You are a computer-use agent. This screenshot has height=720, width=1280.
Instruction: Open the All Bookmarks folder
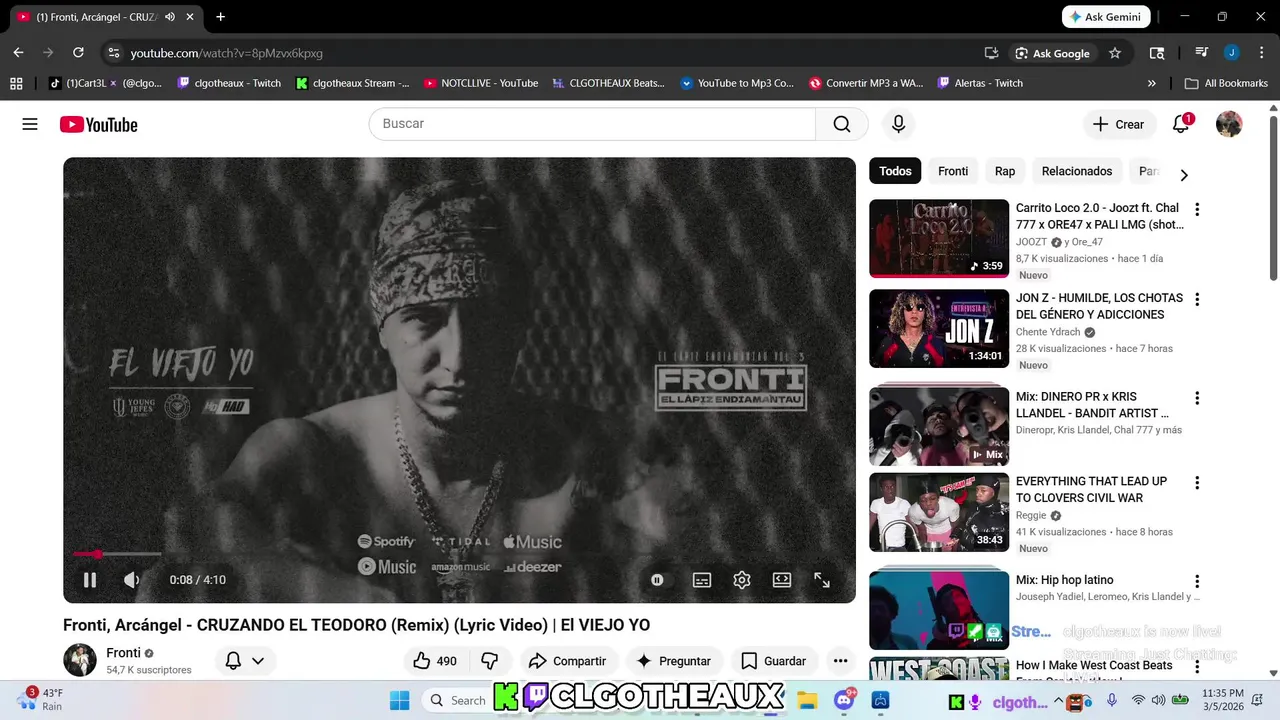(x=1226, y=83)
